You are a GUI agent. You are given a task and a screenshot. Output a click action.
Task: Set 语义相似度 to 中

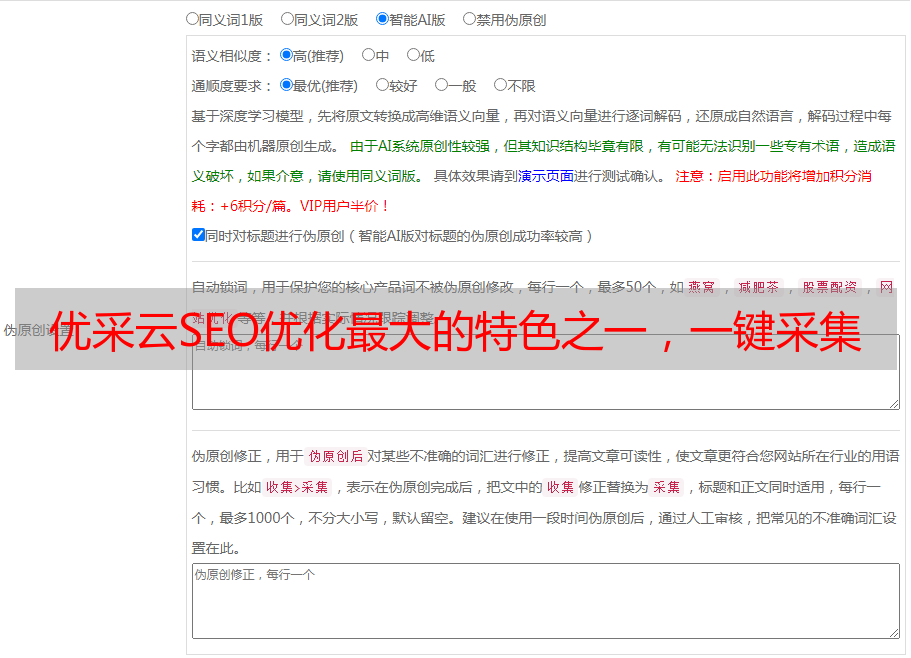368,55
